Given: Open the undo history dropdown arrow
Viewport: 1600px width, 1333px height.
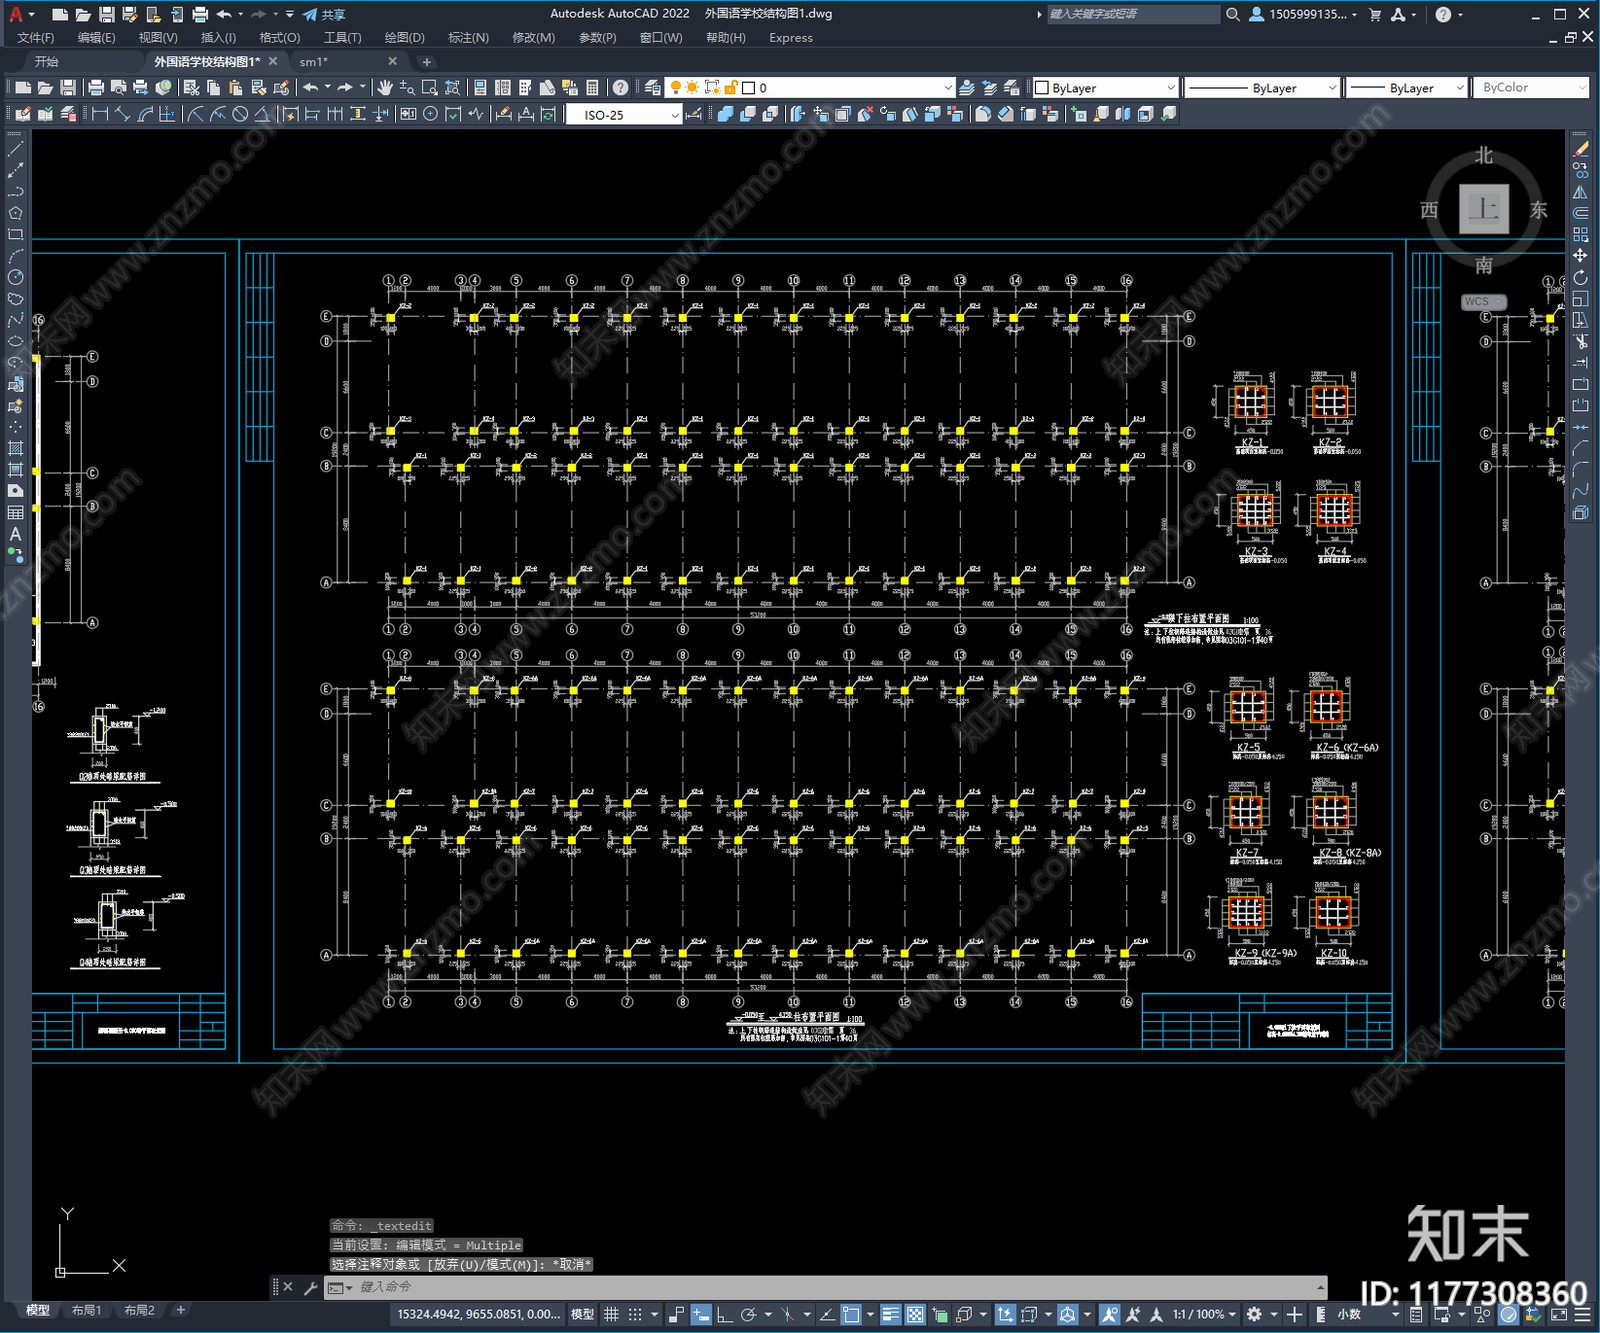Looking at the screenshot, I should coord(327,88).
